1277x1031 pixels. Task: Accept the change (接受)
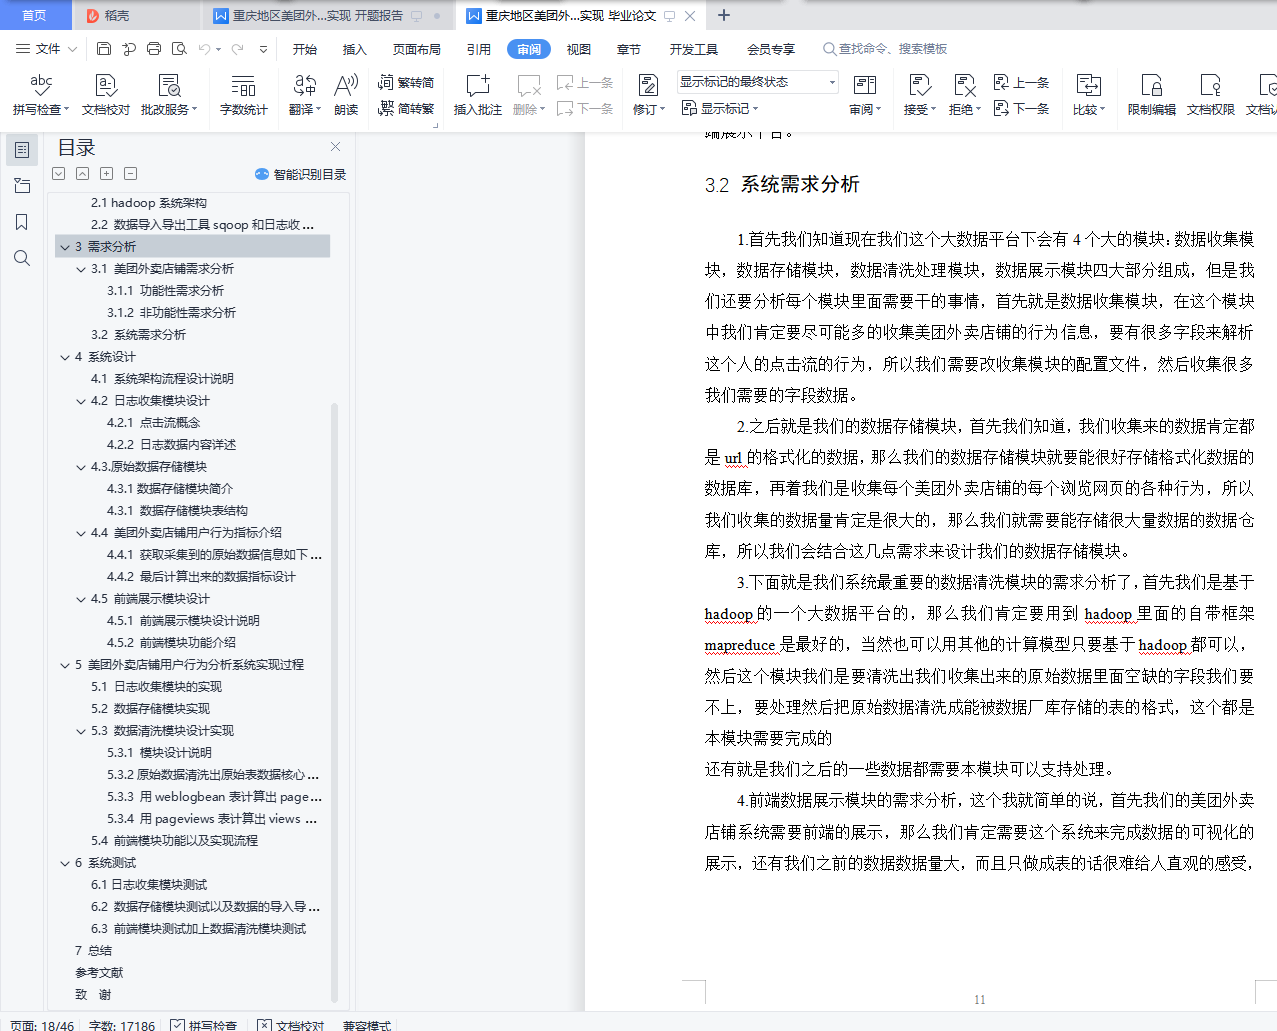coord(920,95)
